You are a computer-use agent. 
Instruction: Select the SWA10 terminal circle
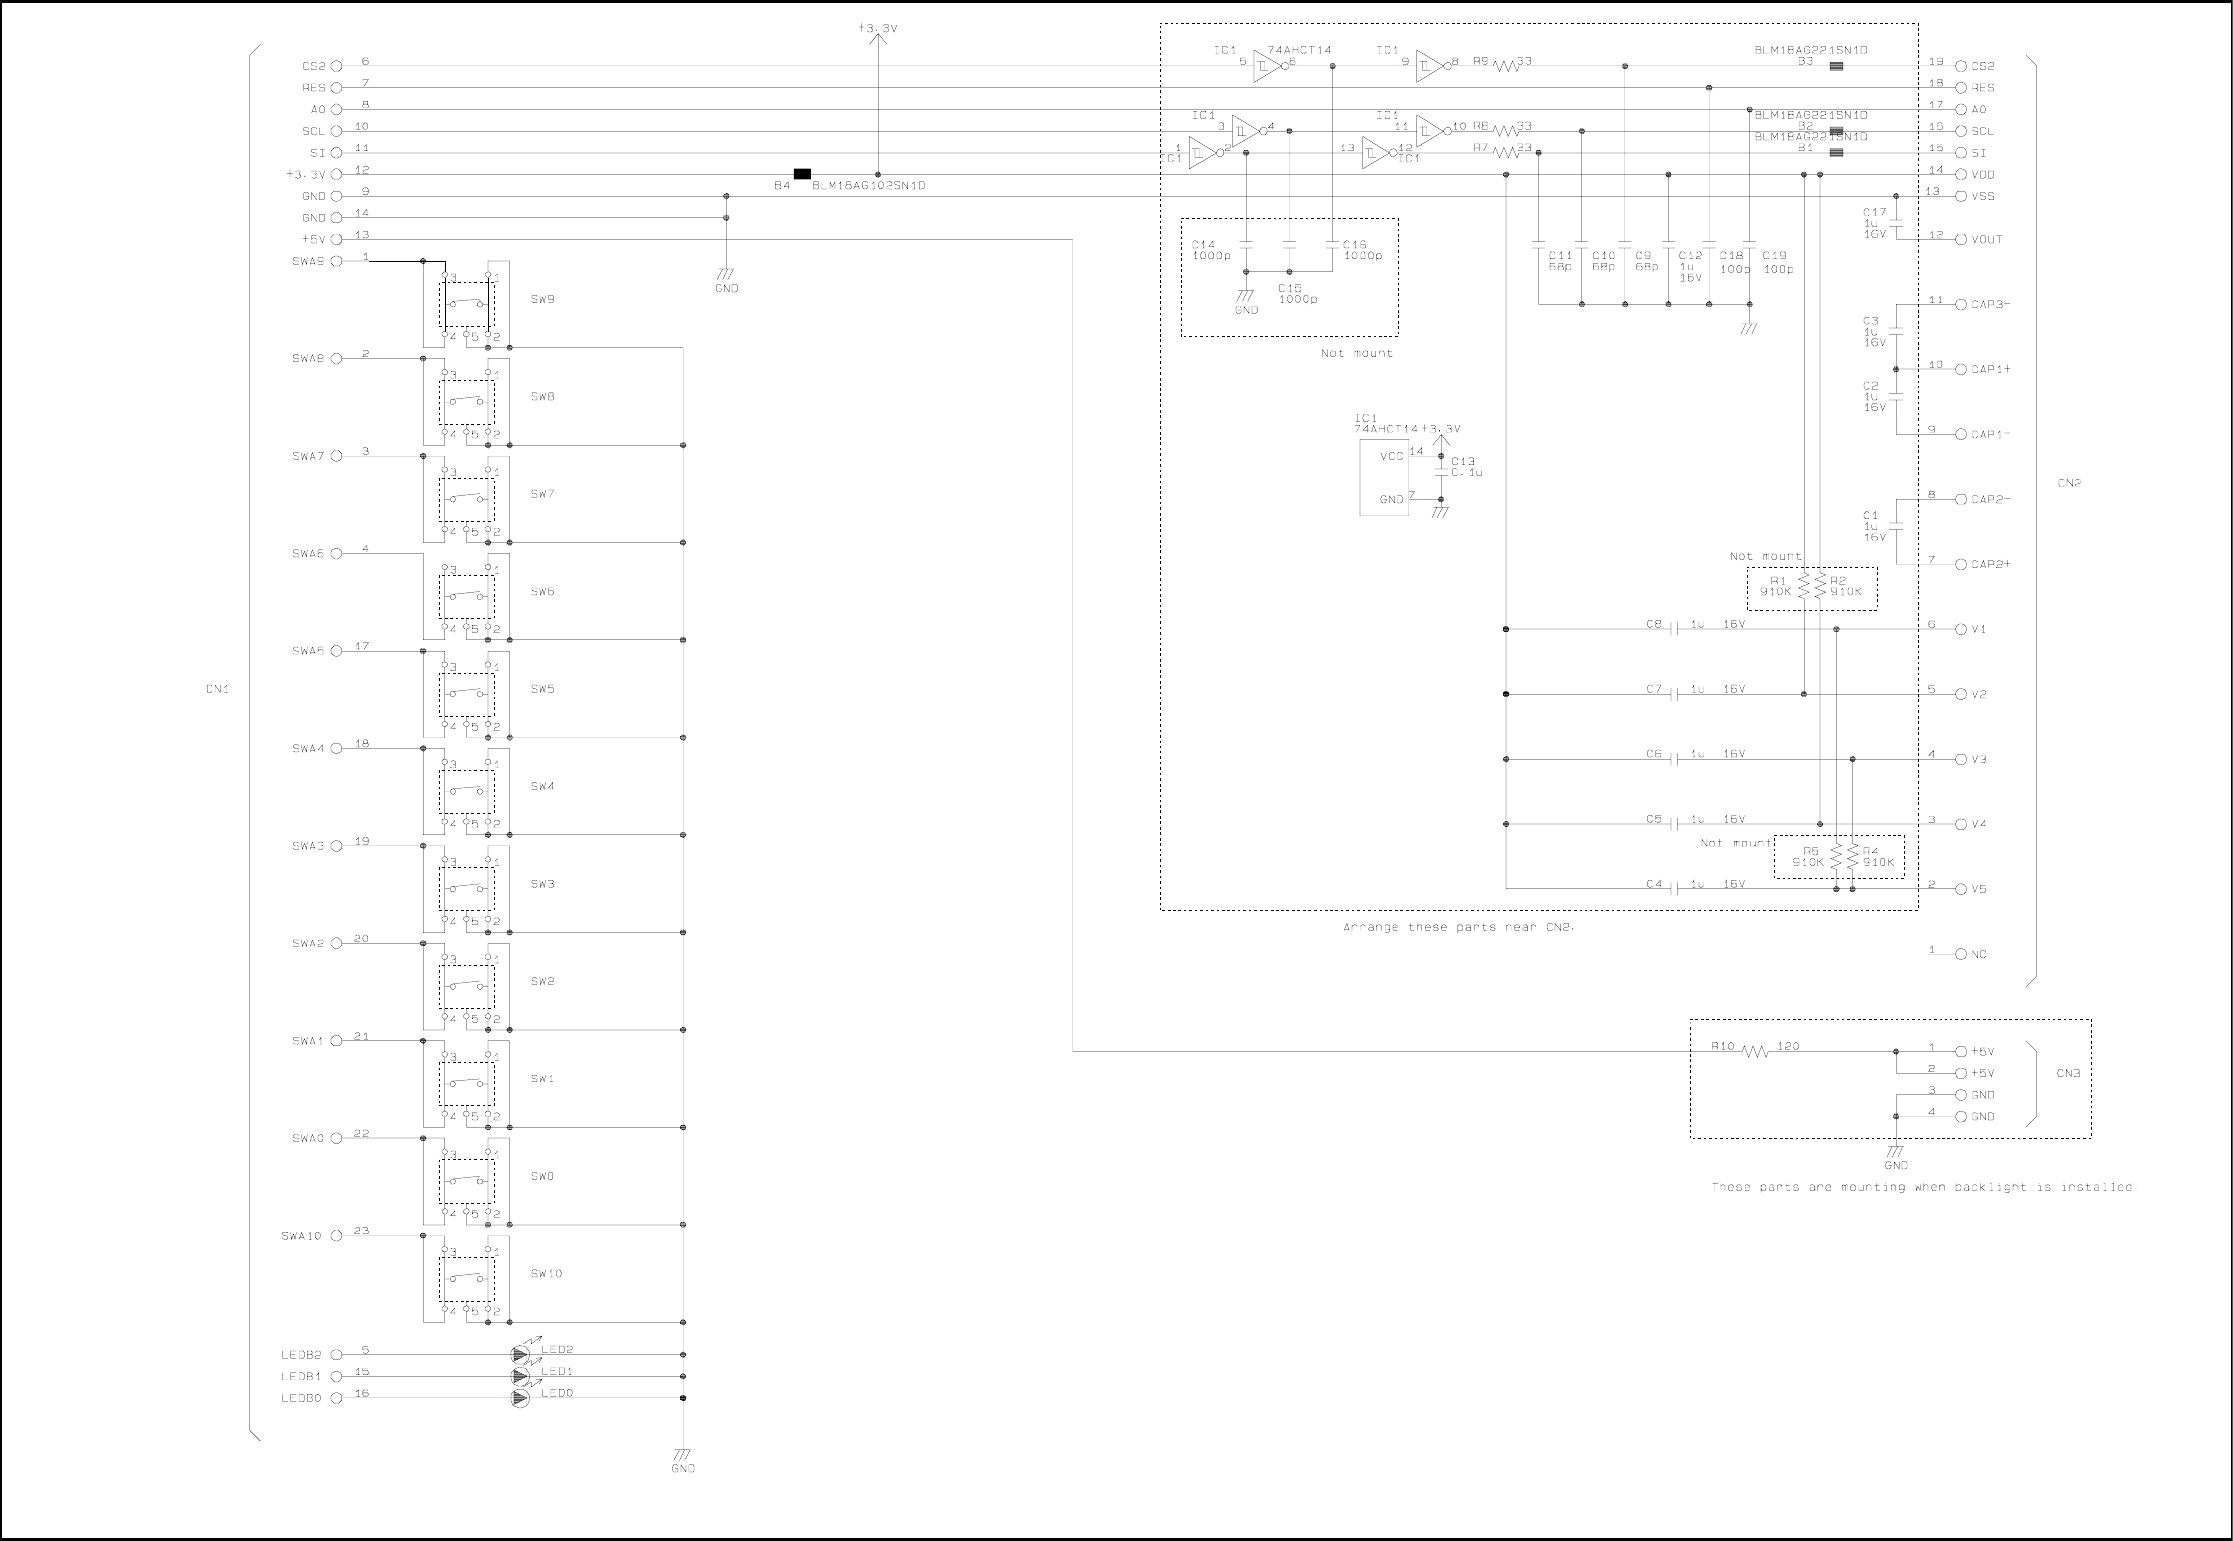click(x=336, y=1235)
